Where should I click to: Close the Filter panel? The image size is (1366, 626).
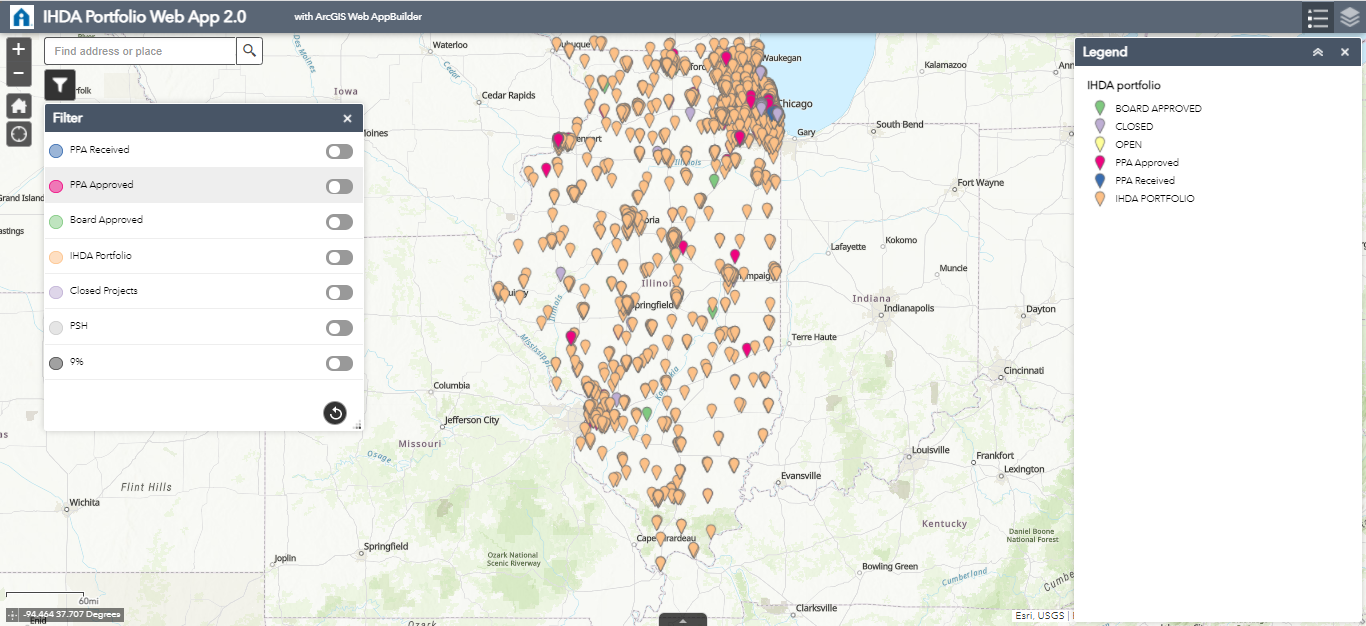[x=347, y=118]
